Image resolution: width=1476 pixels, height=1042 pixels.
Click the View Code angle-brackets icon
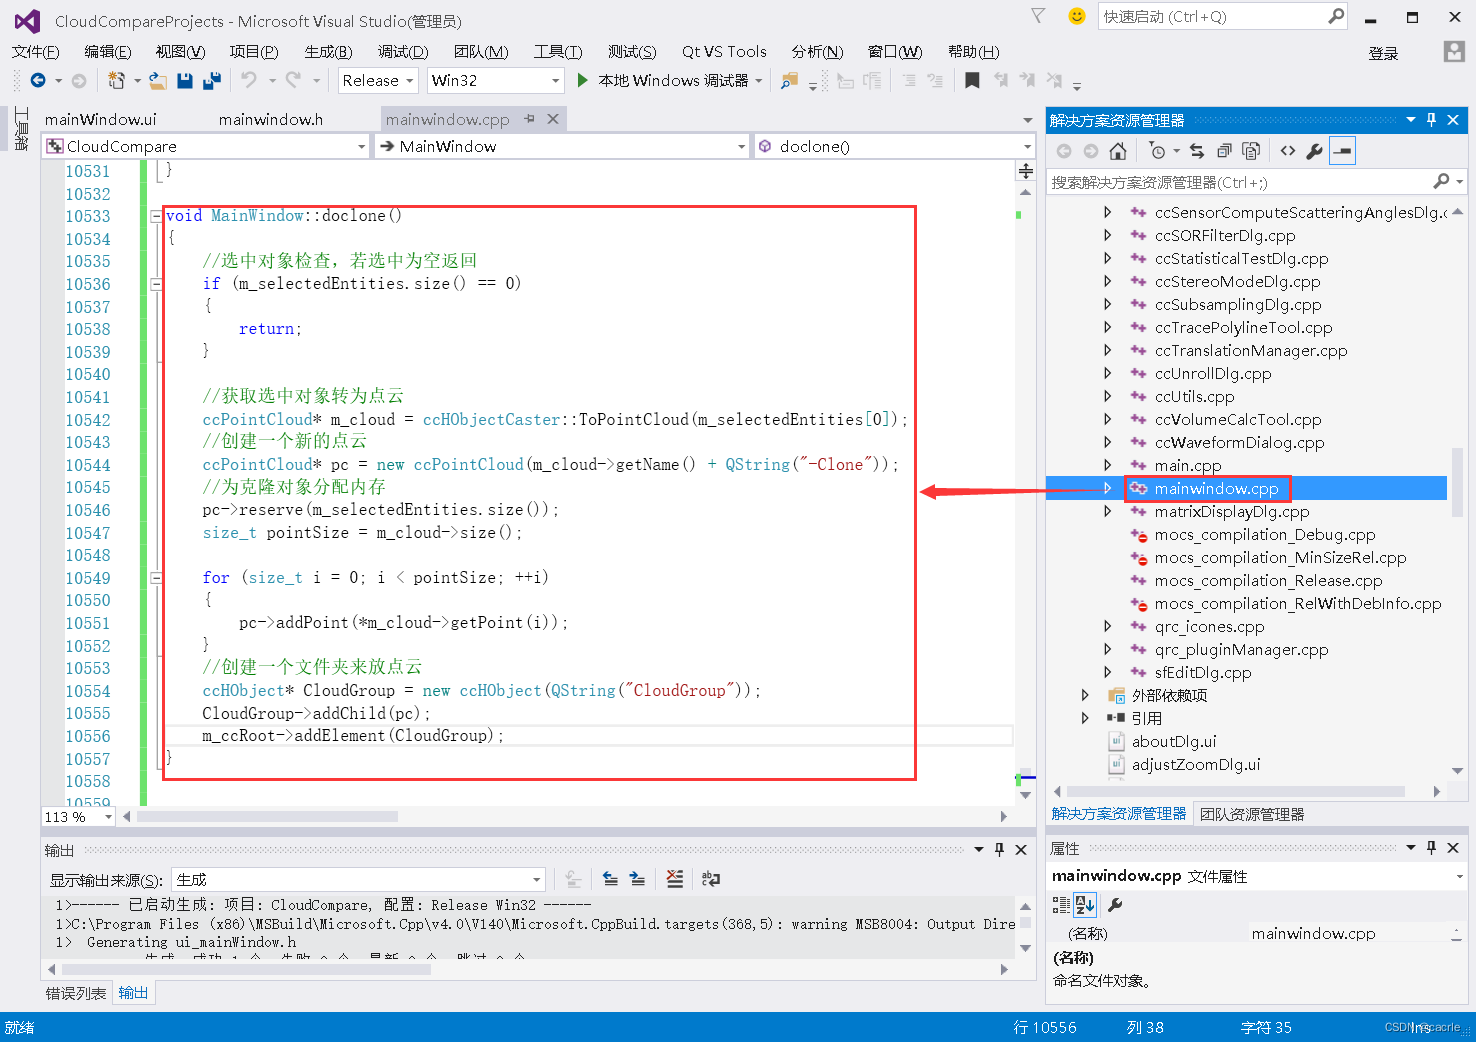click(1288, 151)
